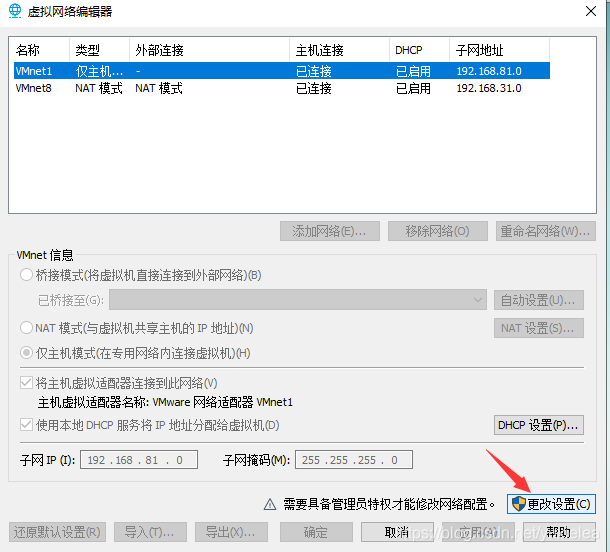Close the 虚拟网络编辑器 dialog
610x552 pixels.
coord(591,11)
